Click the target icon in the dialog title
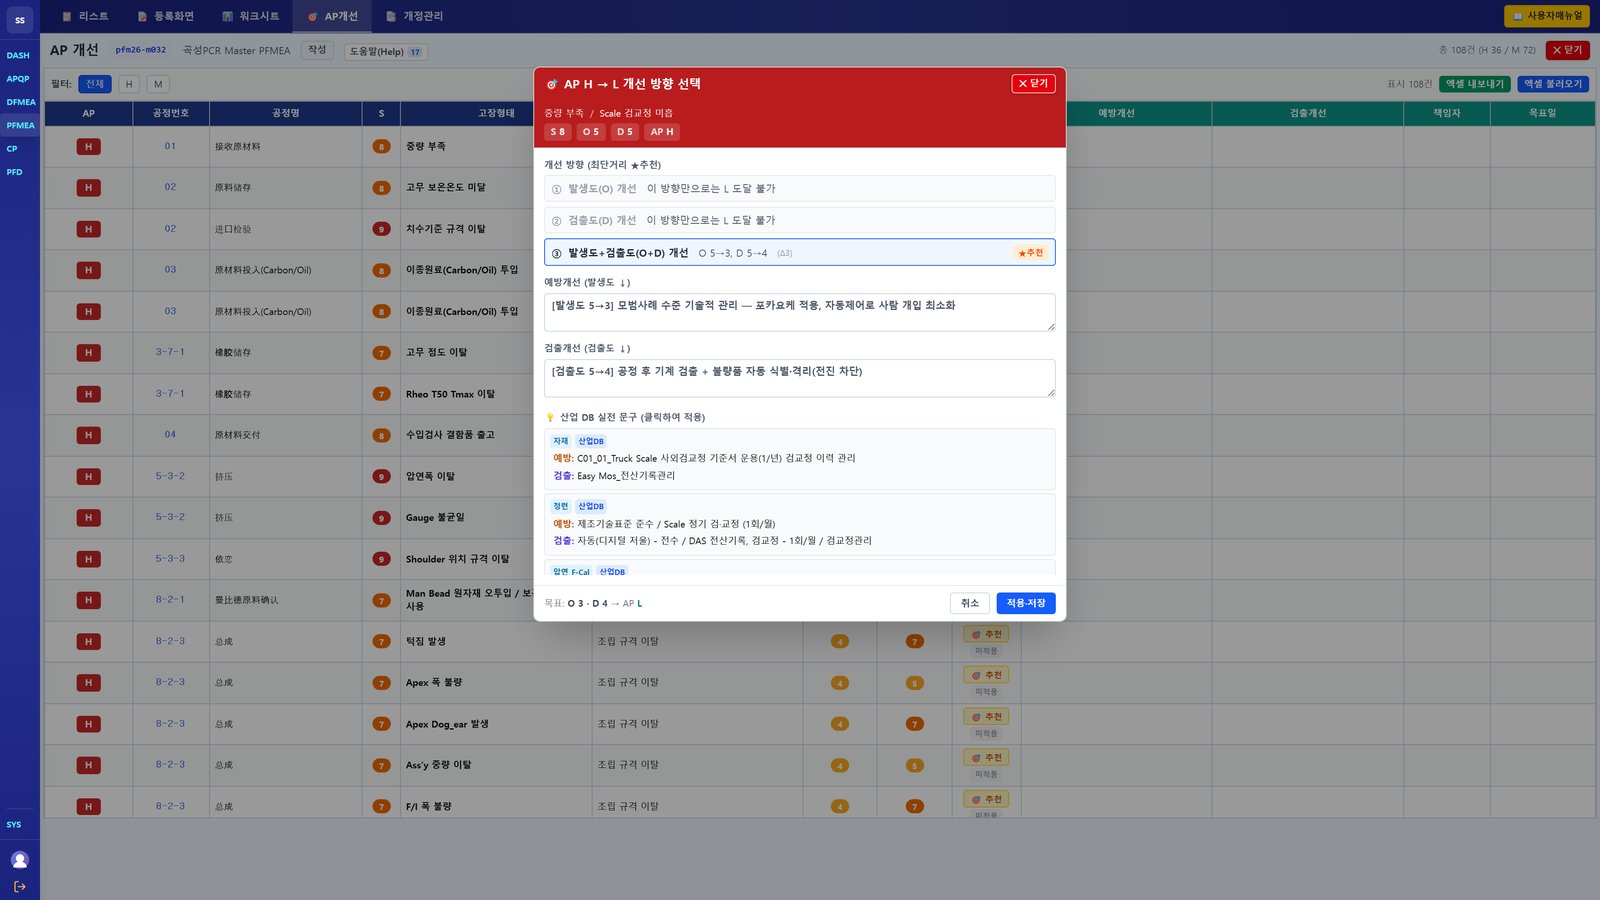1600x900 pixels. pos(552,84)
